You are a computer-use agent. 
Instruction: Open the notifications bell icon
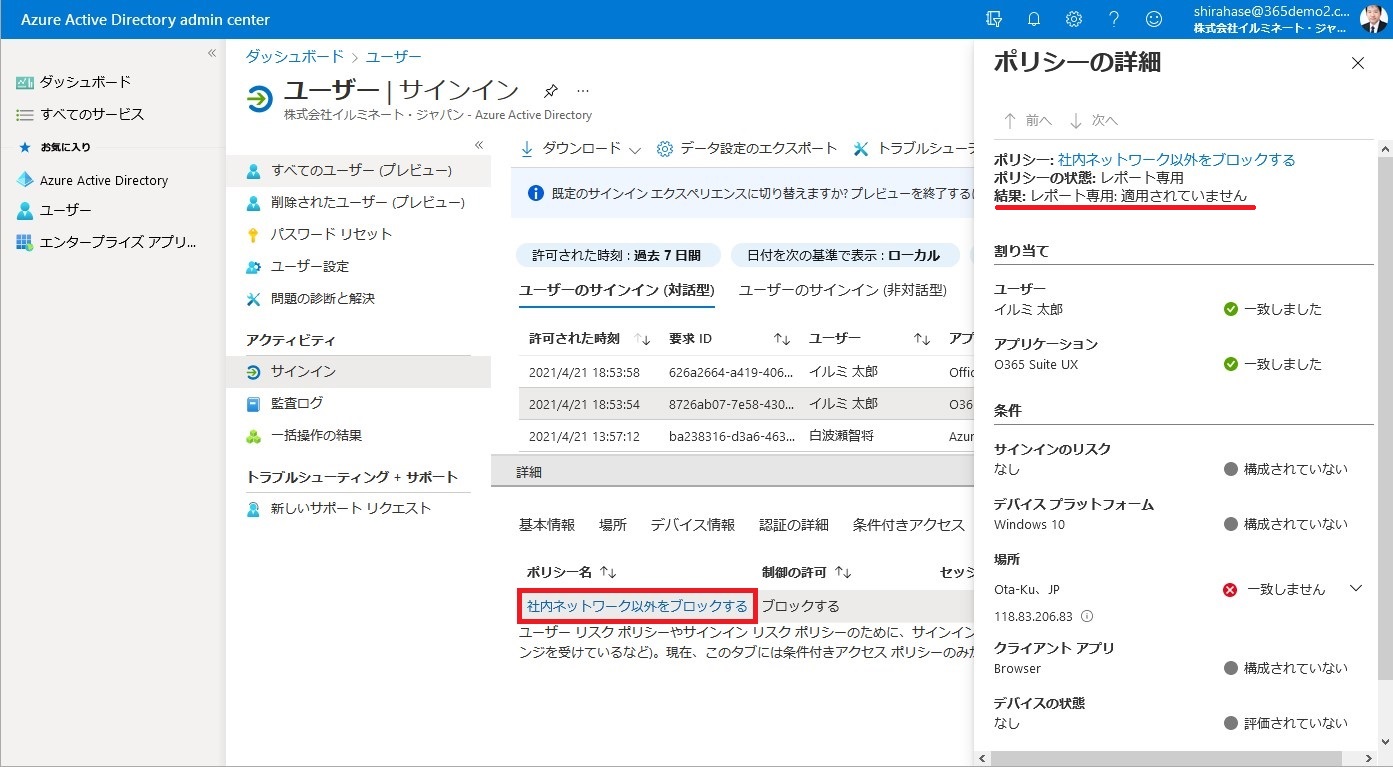(x=1034, y=19)
